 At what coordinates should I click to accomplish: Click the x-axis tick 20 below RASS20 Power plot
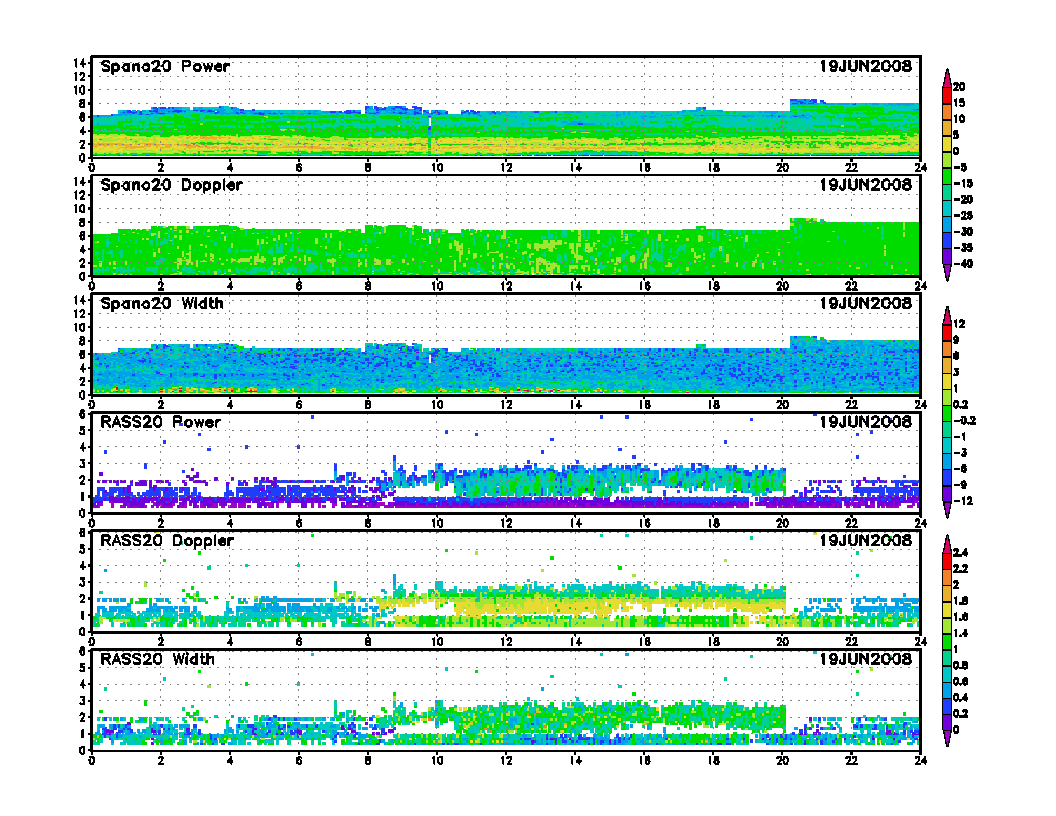(783, 523)
